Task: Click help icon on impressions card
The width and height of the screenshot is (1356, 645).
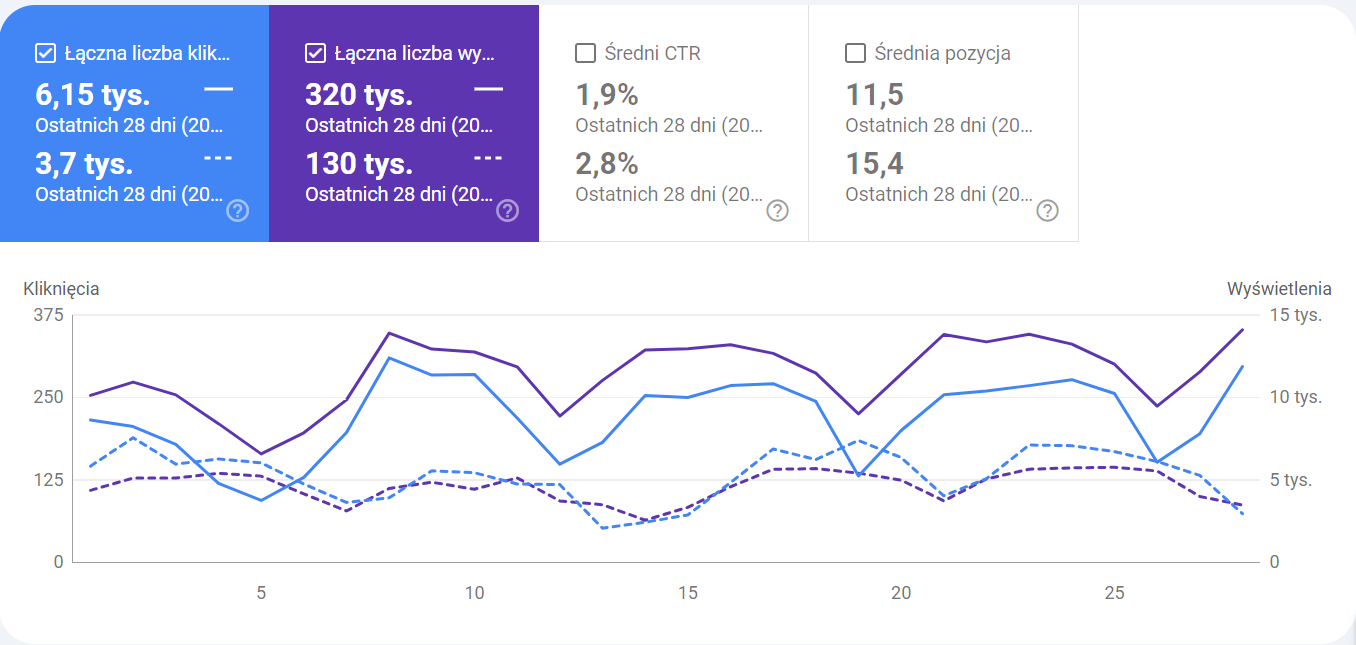Action: tap(508, 210)
